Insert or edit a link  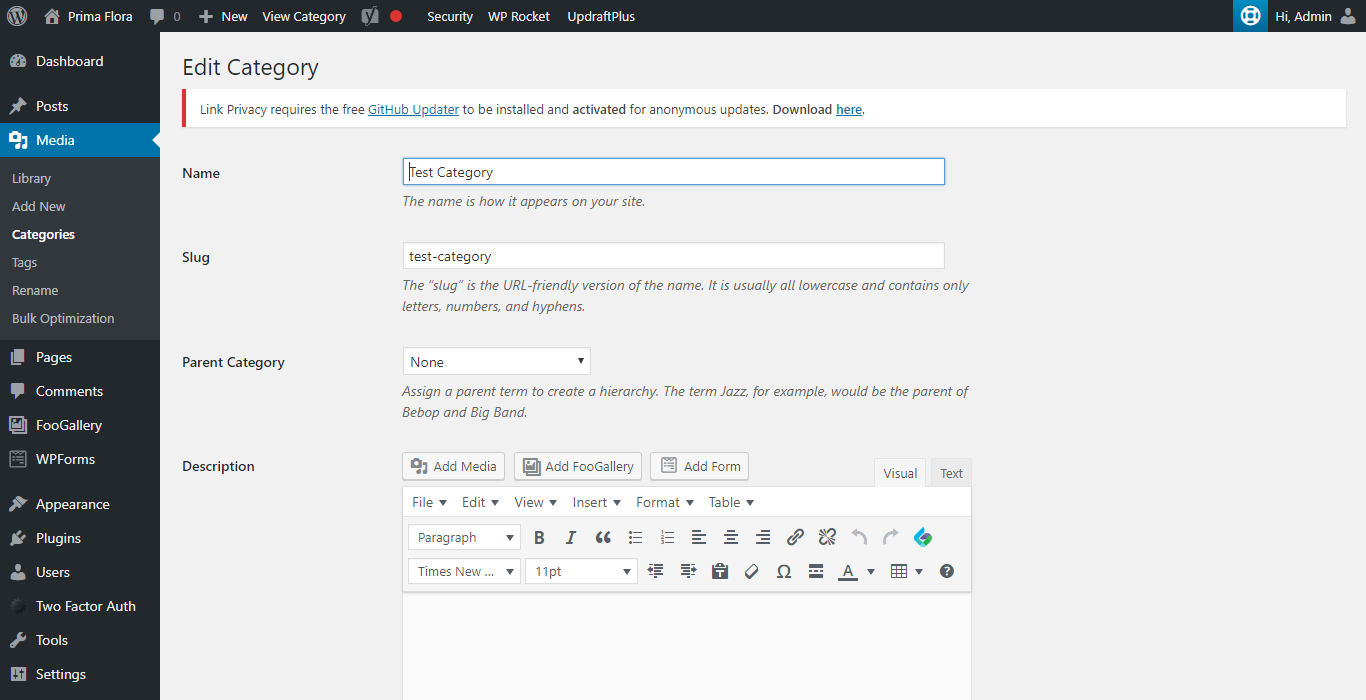click(x=795, y=538)
